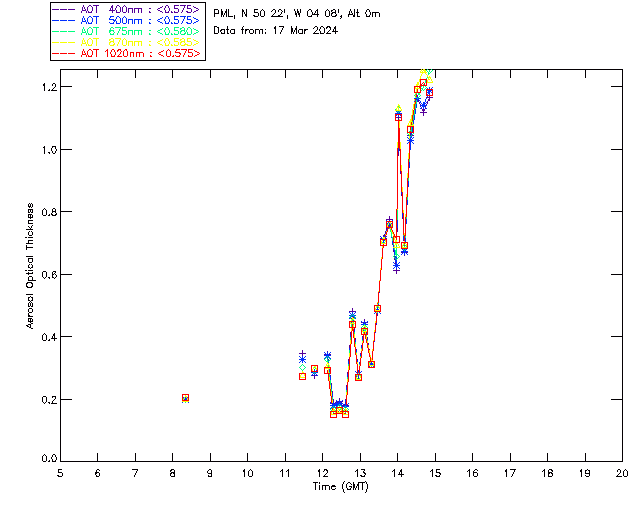Image resolution: width=640 pixels, height=512 pixels.
Task: Click the <0.575> mean value for 1020nm
Action: pyautogui.click(x=179, y=53)
